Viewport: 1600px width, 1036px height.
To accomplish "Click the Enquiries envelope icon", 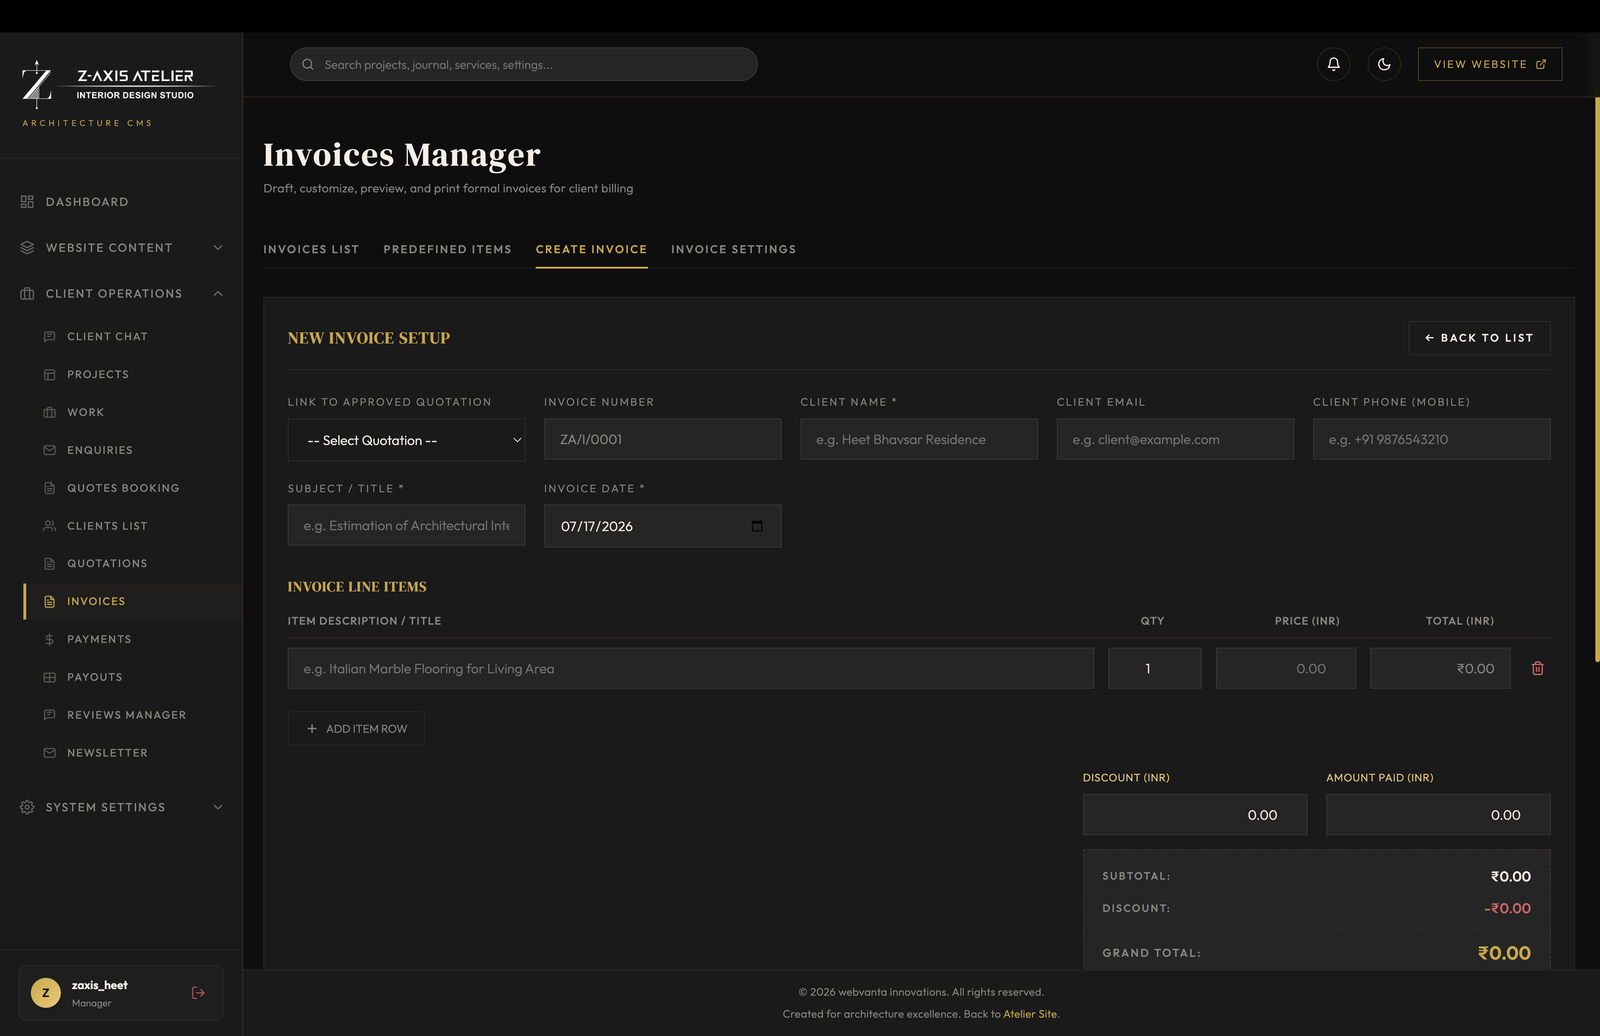I will (50, 451).
